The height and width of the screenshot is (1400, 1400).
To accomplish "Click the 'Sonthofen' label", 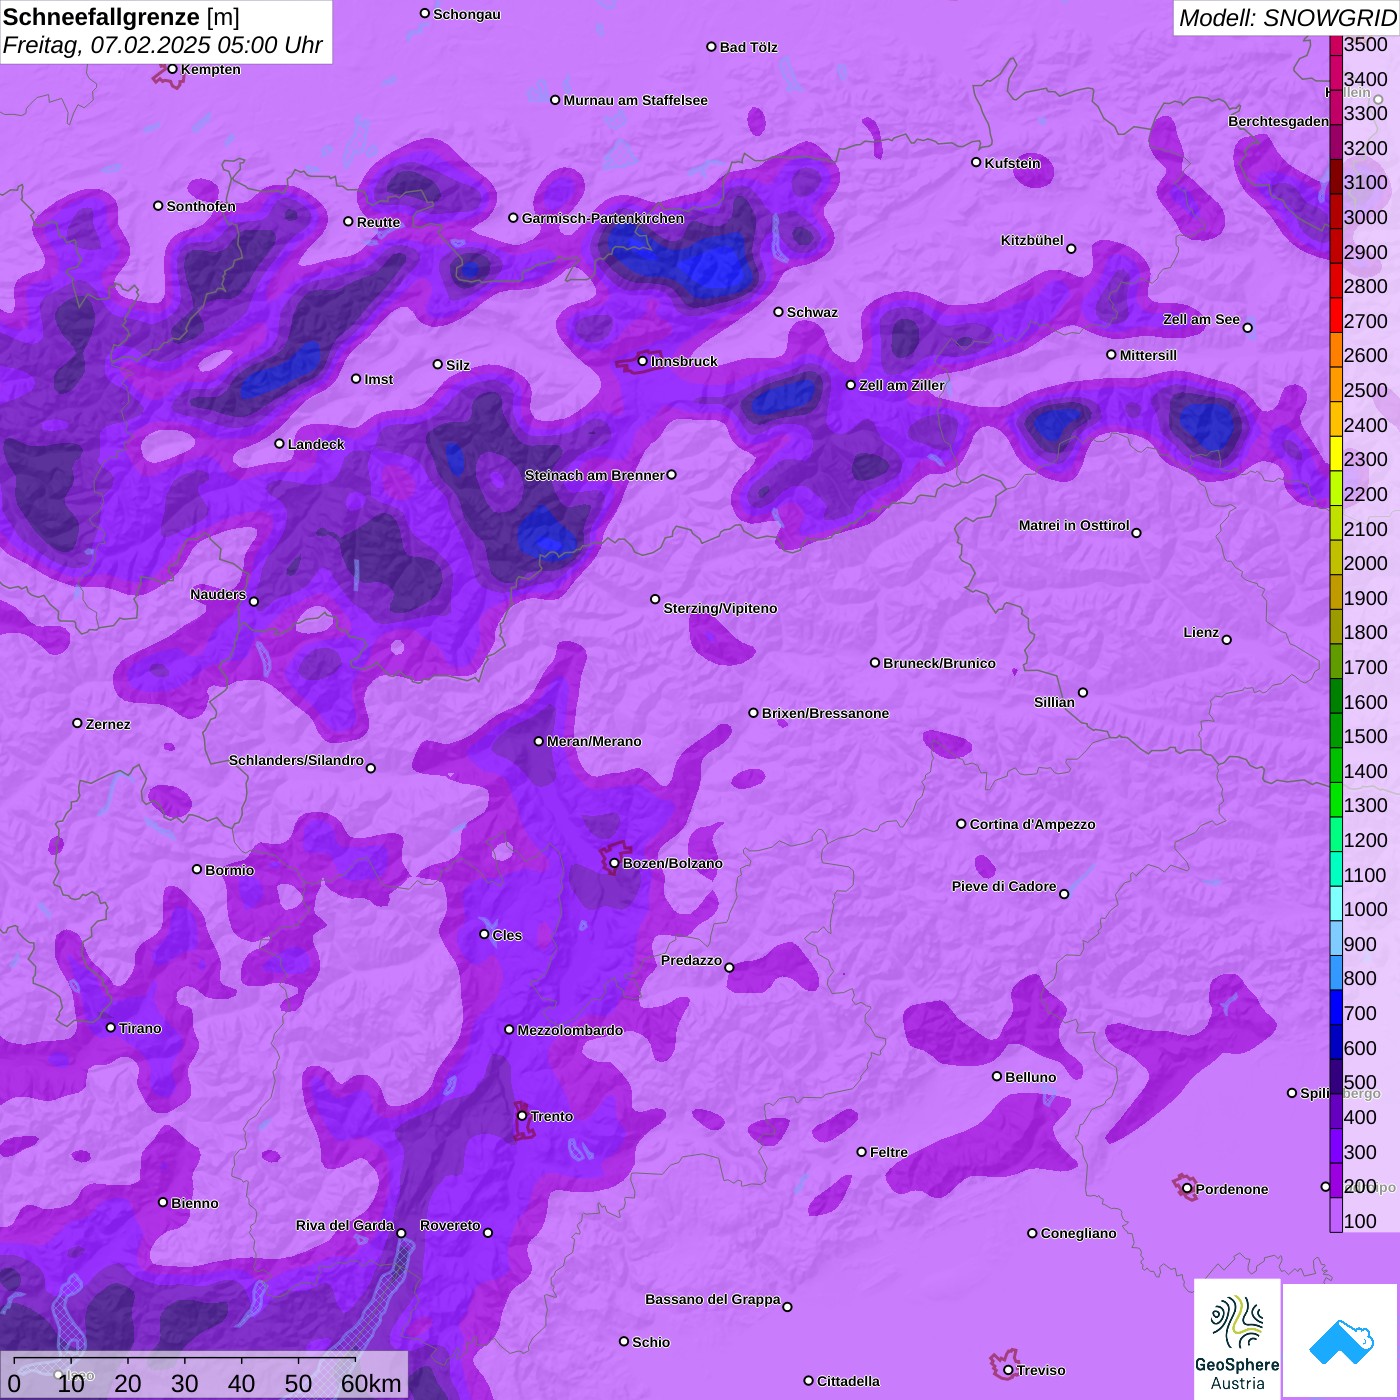I will [201, 206].
